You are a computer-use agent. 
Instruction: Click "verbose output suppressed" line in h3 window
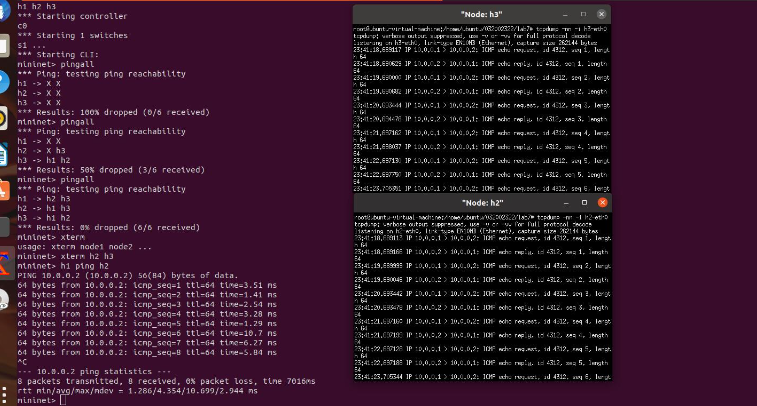click(472, 36)
